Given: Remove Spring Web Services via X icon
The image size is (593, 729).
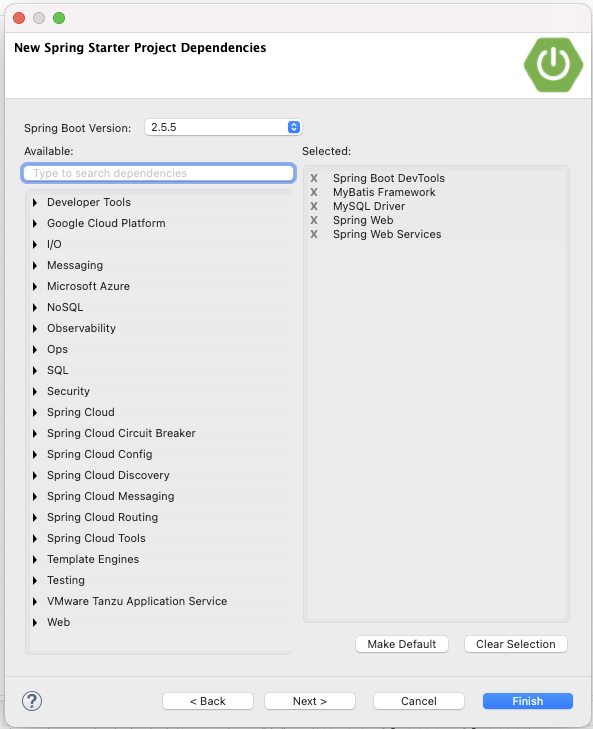Looking at the screenshot, I should point(314,234).
